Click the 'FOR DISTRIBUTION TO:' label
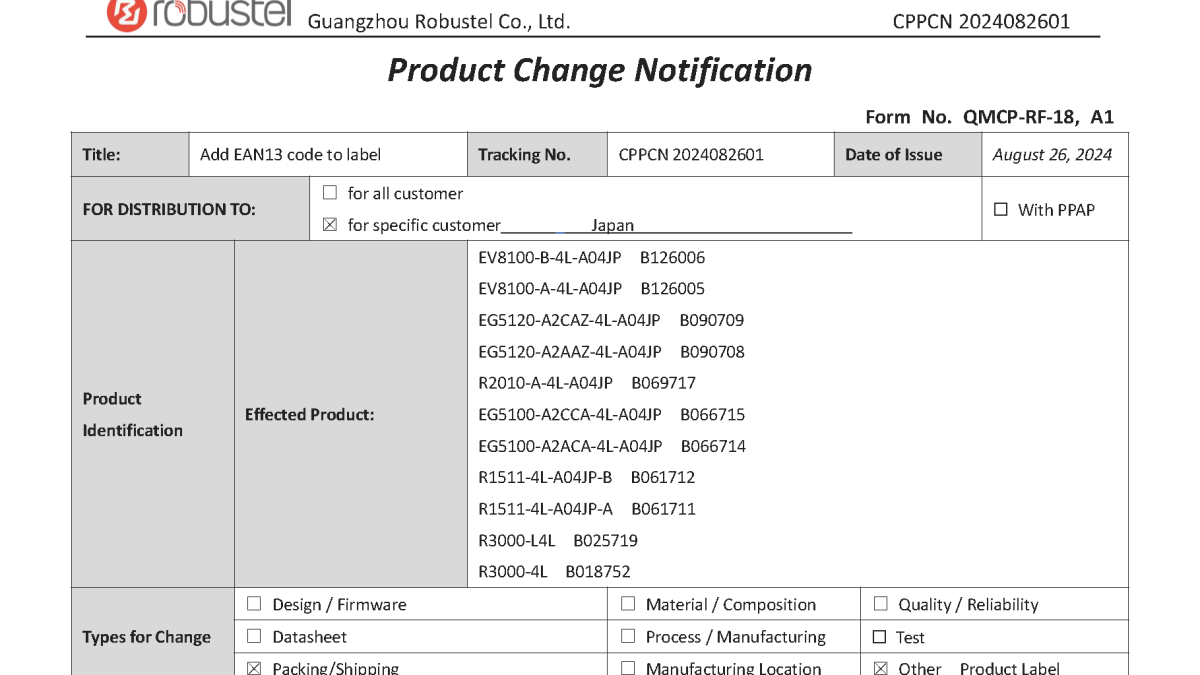This screenshot has width=1200, height=675. tap(169, 209)
